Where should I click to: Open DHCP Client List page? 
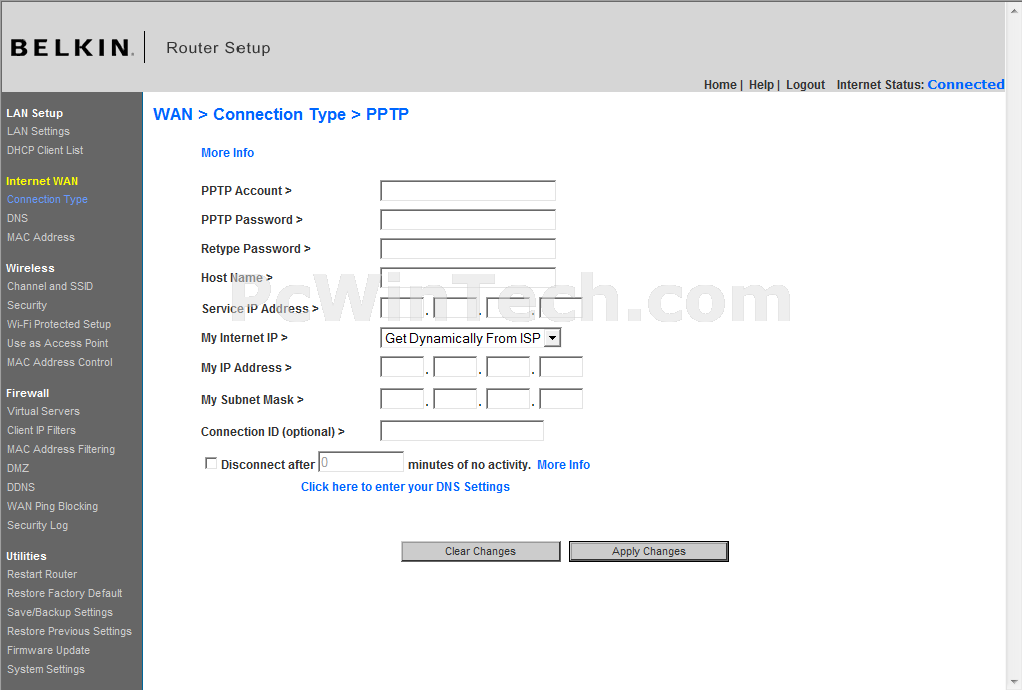pyautogui.click(x=45, y=151)
